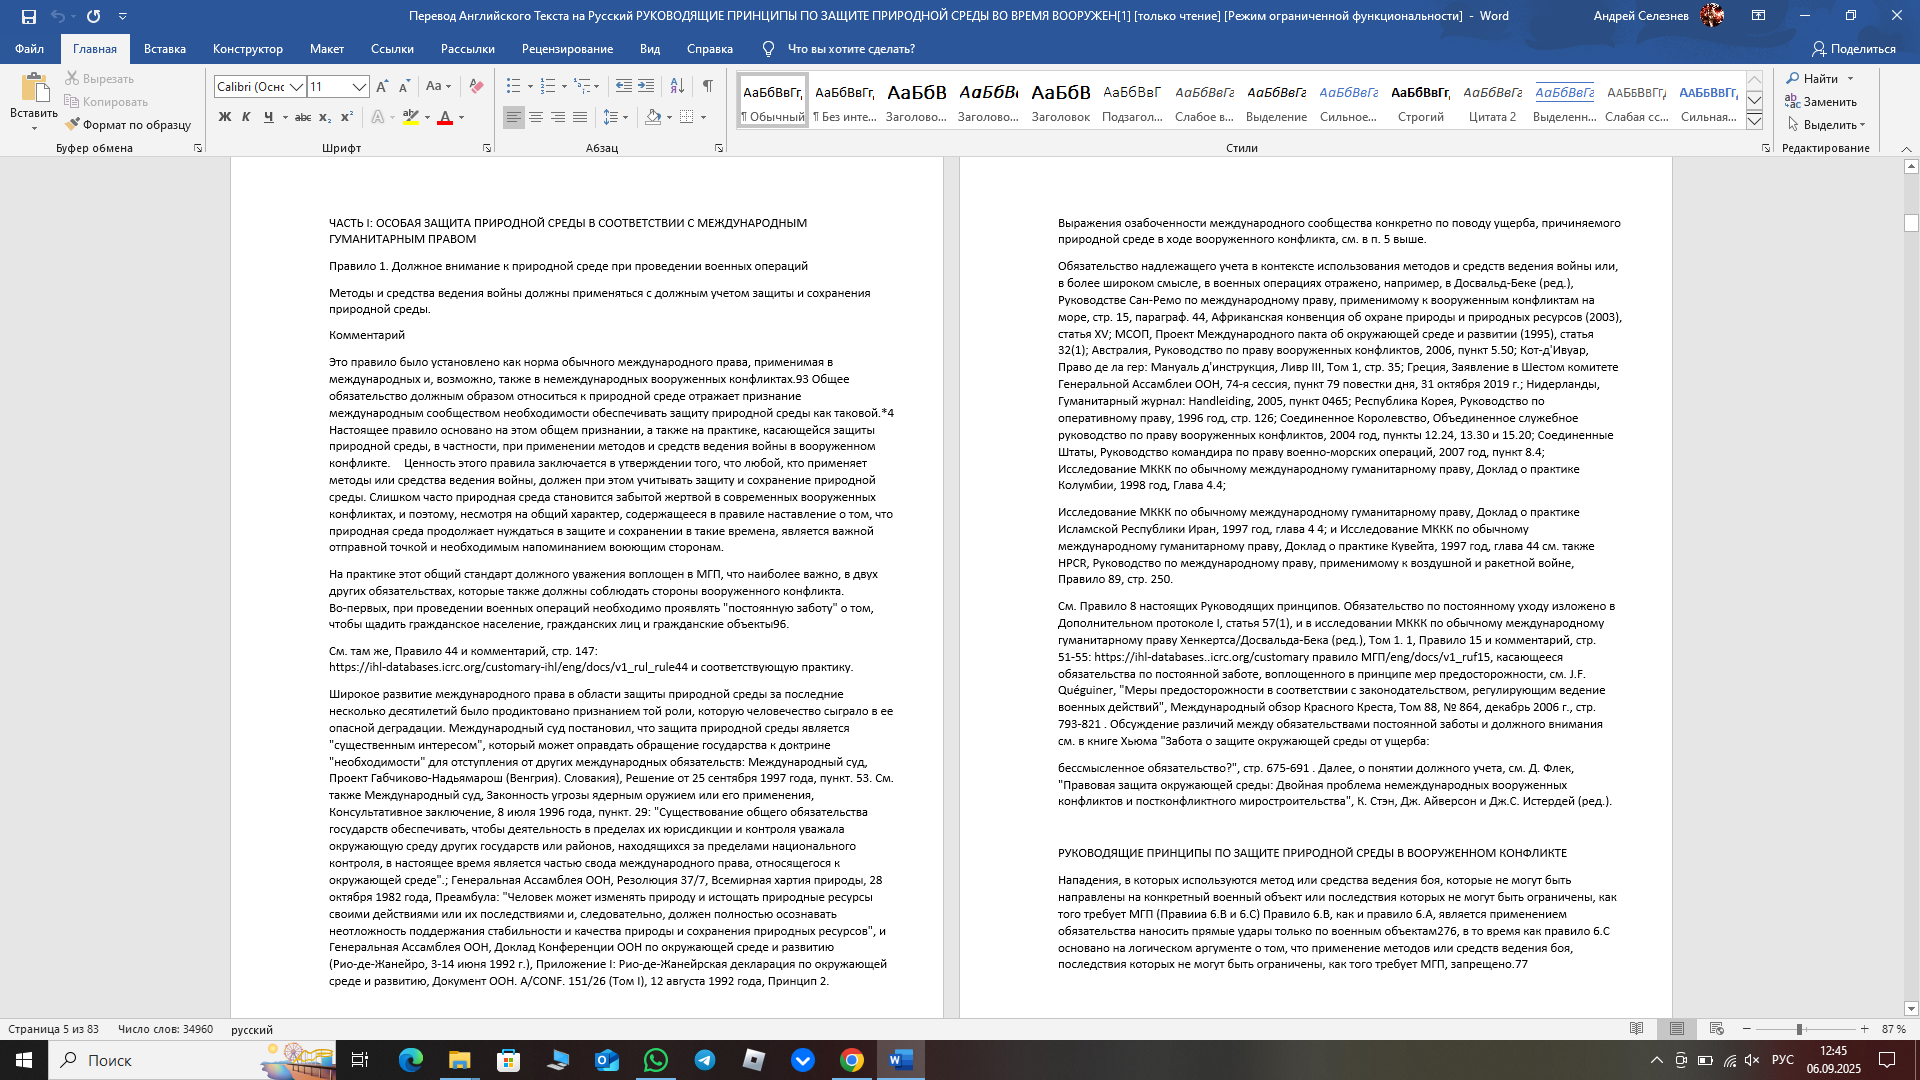This screenshot has height=1080, width=1920.
Task: Click Формат по образцу button
Action: [x=129, y=124]
